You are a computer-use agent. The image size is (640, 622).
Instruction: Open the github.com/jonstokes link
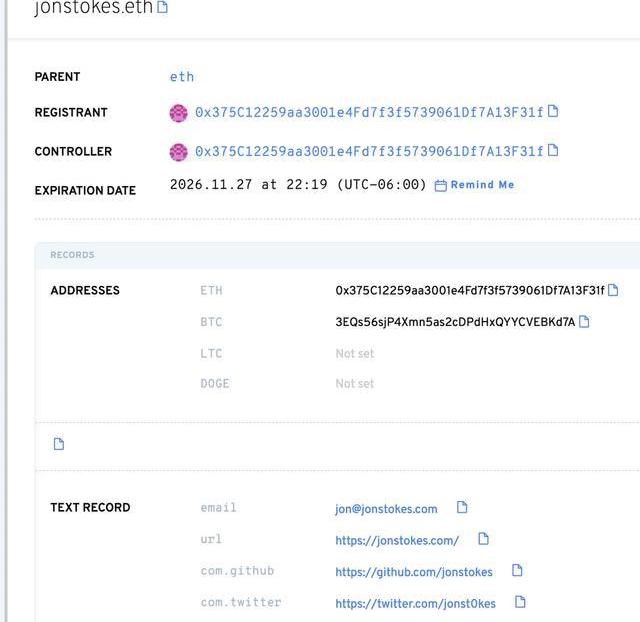click(414, 572)
